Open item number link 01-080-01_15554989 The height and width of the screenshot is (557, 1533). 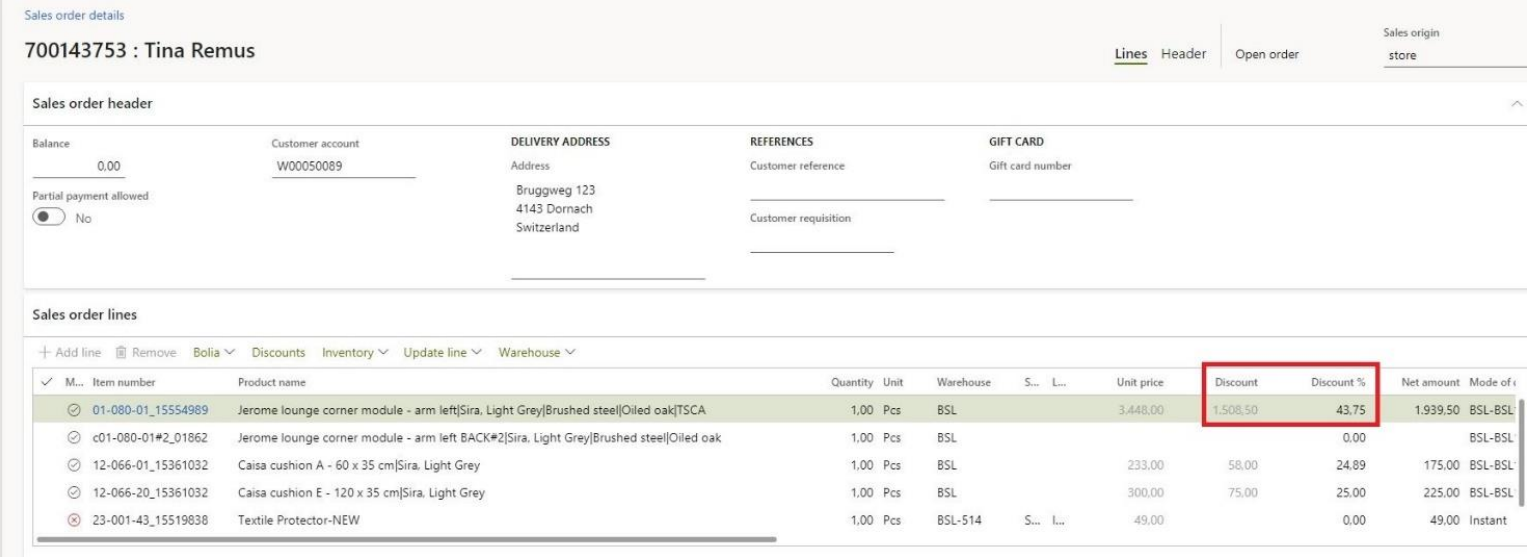(150, 408)
